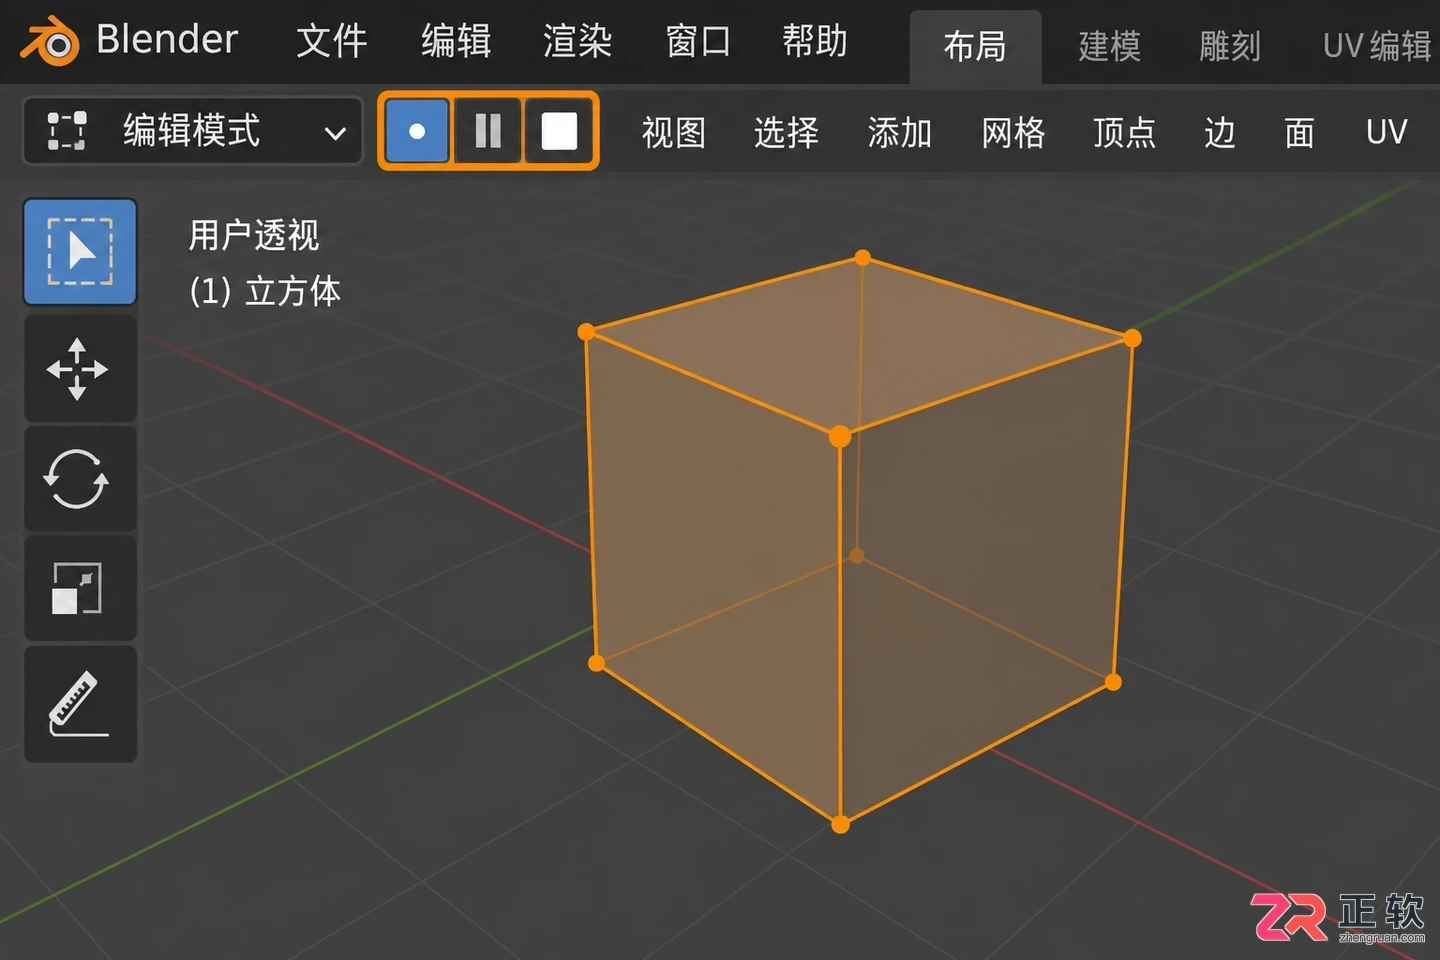Open the 顶点 header menu
Screen dimensions: 1440x960
click(x=1125, y=132)
